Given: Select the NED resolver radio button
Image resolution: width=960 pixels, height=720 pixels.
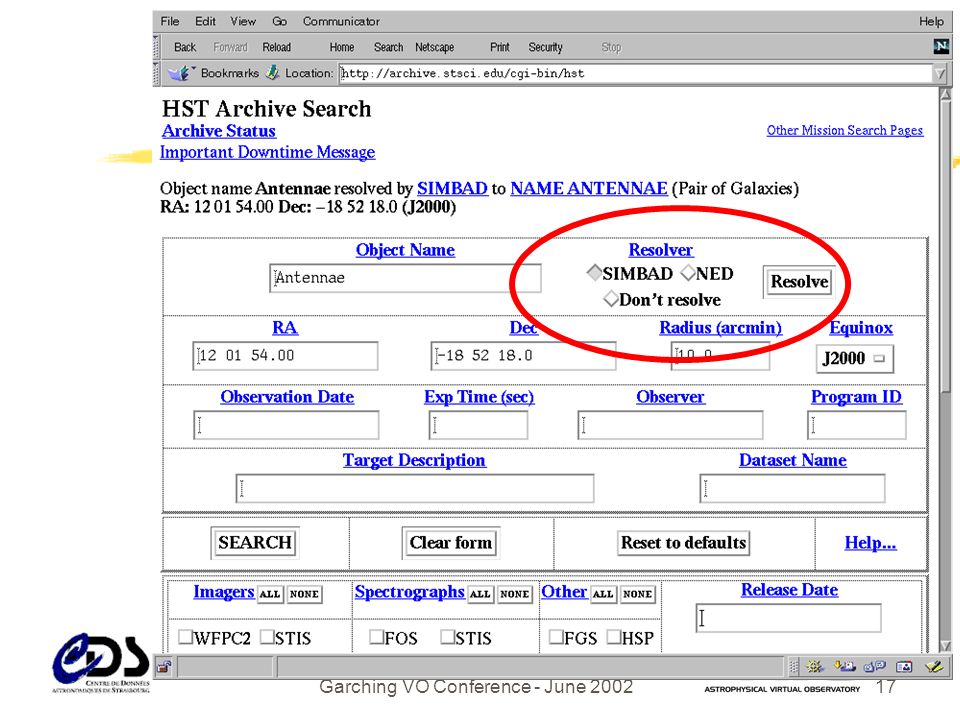Looking at the screenshot, I should (688, 273).
